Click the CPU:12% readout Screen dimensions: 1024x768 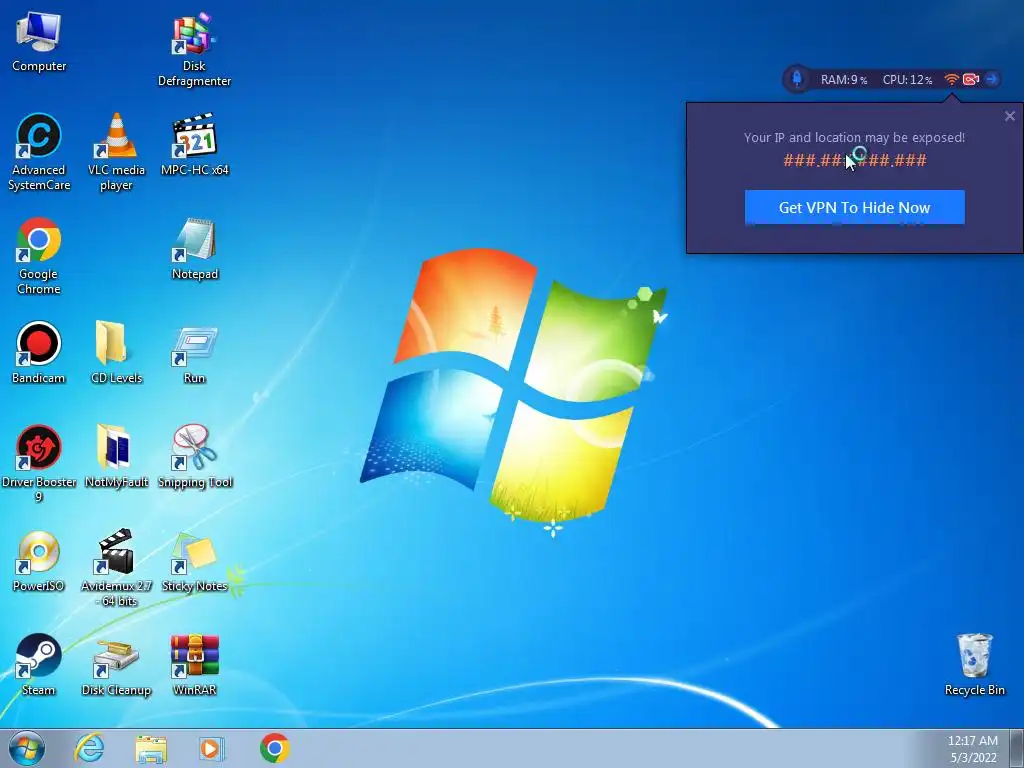pos(907,80)
